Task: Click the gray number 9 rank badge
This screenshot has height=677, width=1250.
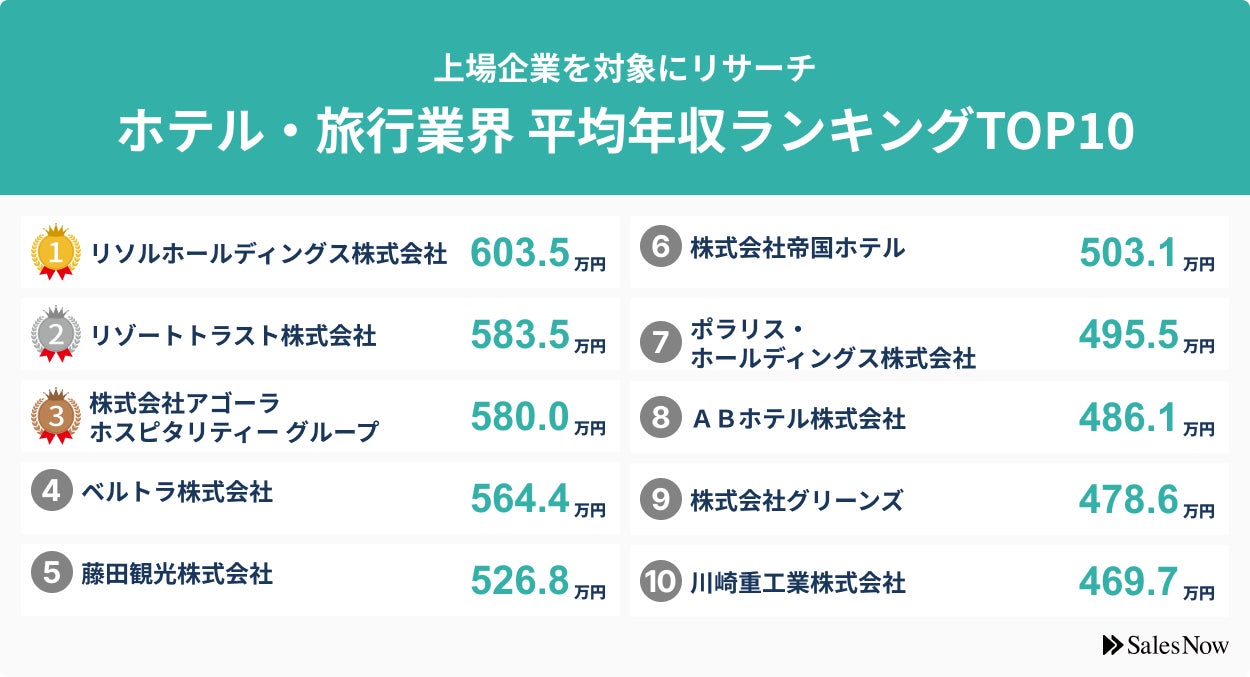Action: click(659, 500)
